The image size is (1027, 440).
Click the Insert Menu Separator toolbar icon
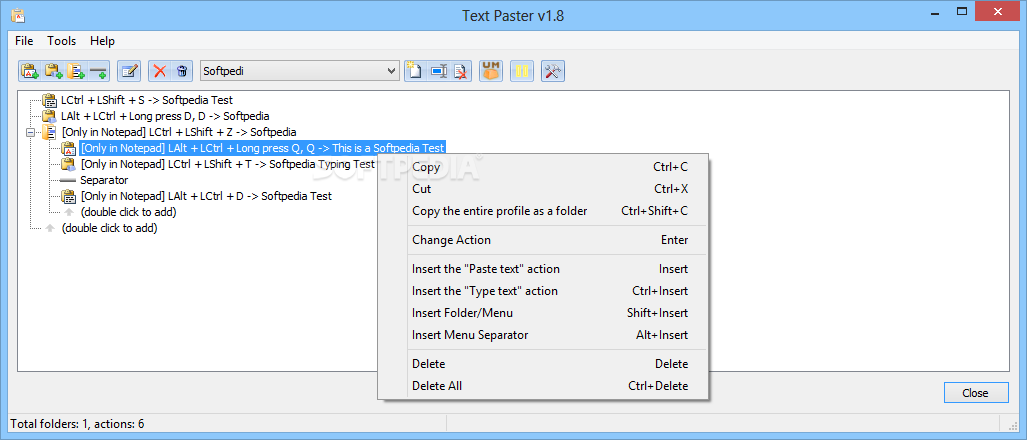click(99, 71)
